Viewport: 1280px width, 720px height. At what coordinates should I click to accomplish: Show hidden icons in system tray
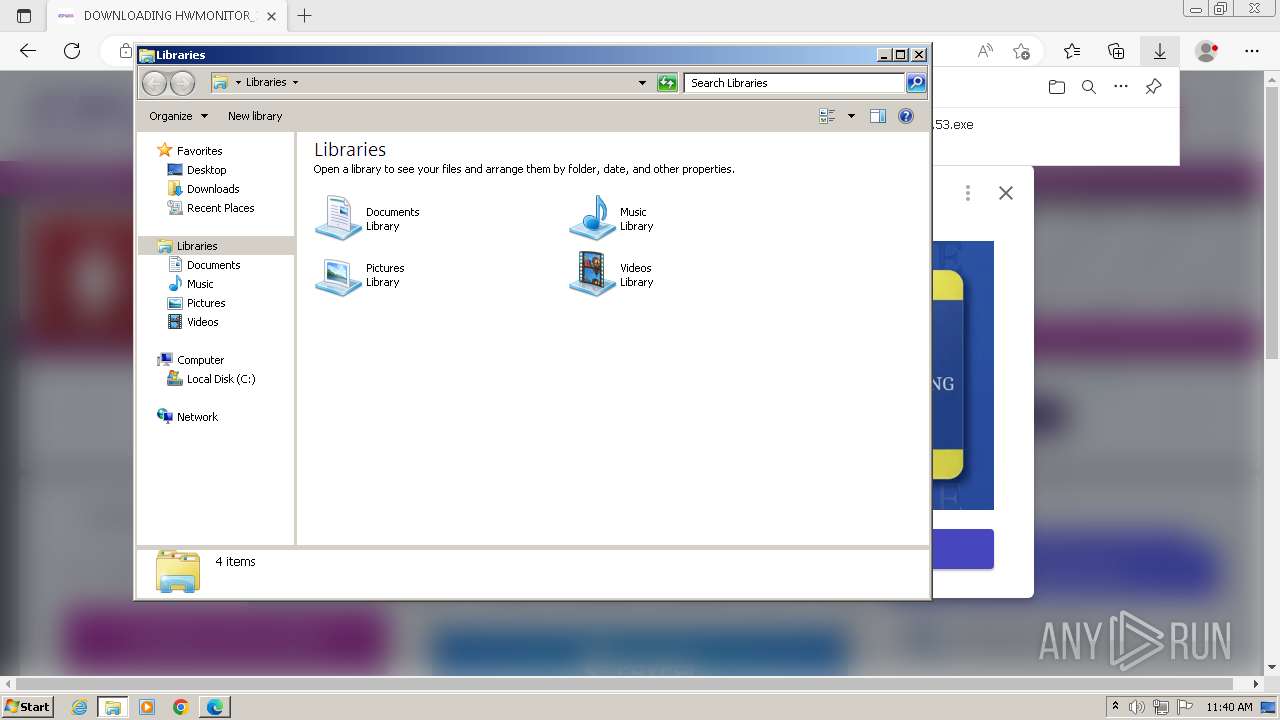[1115, 707]
